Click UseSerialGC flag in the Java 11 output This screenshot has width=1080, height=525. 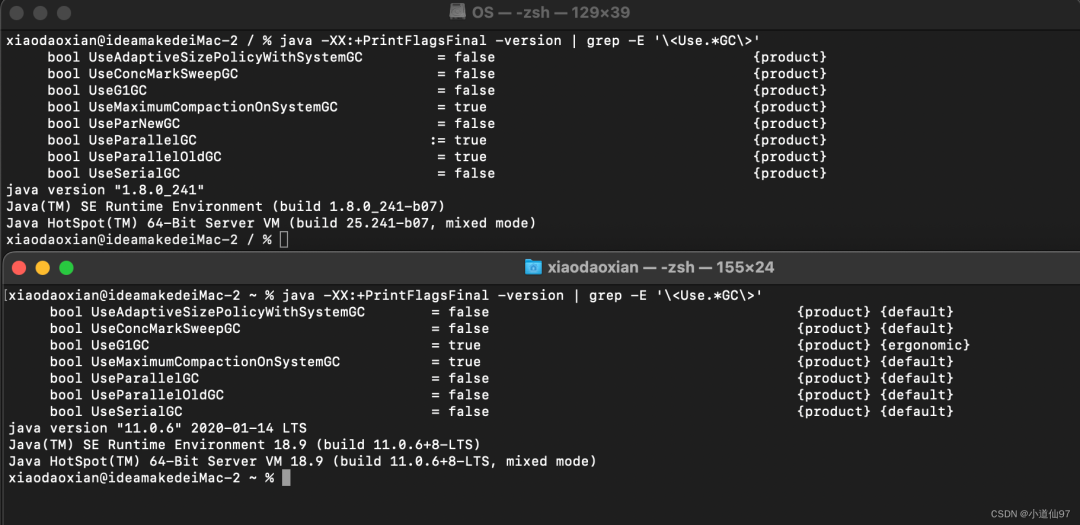(x=136, y=411)
